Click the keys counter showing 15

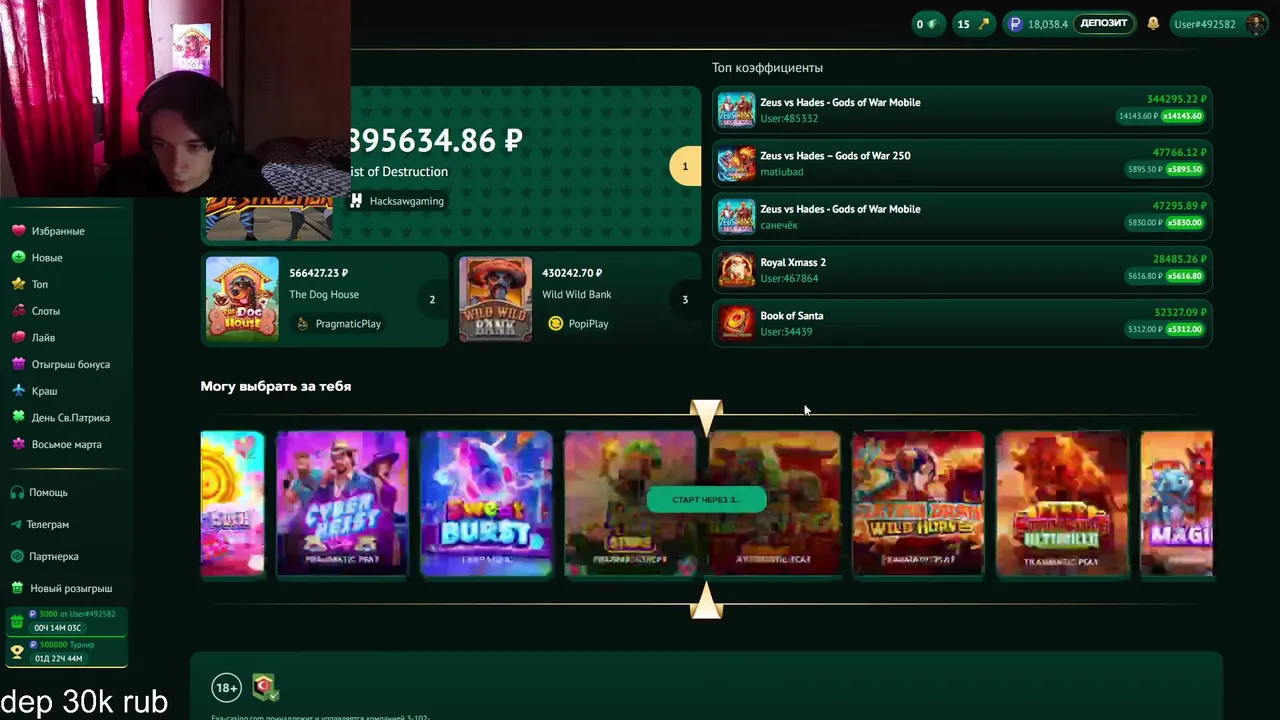pyautogui.click(x=973, y=24)
